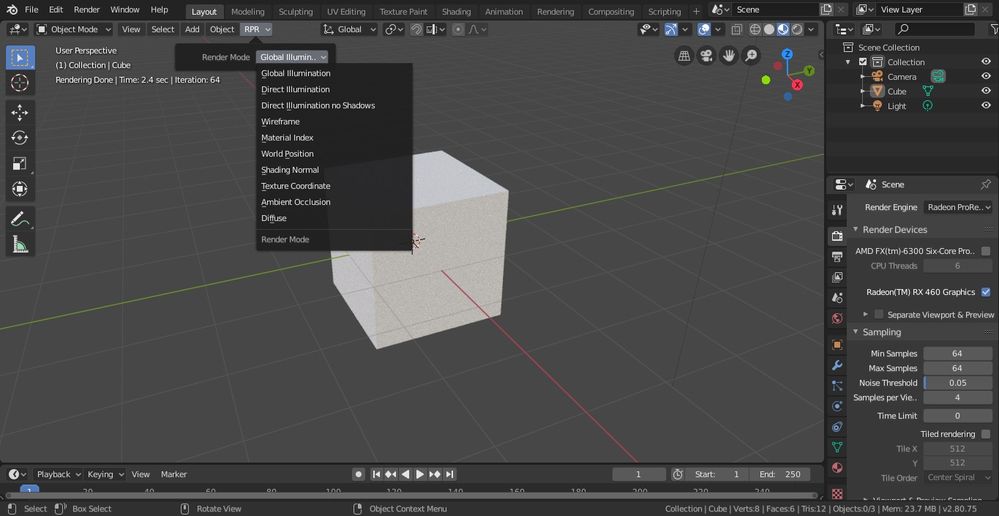This screenshot has width=999, height=516.
Task: Click the play animation button
Action: point(420,474)
